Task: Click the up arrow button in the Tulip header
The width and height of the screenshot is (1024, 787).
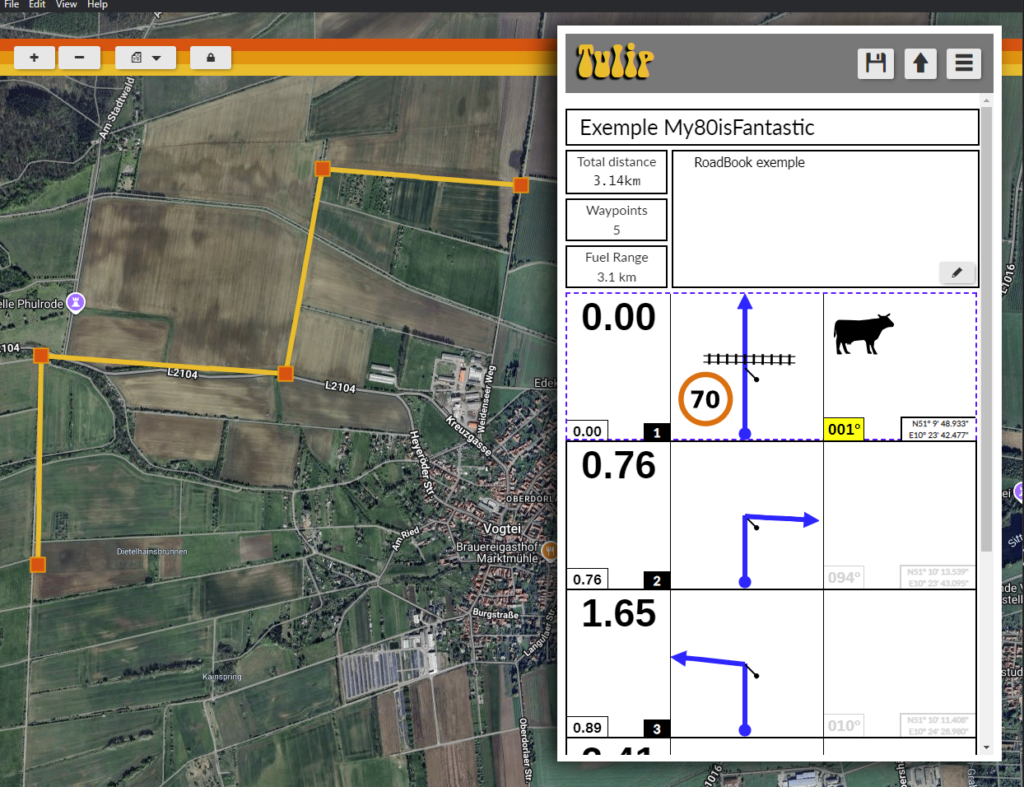Action: coord(920,64)
